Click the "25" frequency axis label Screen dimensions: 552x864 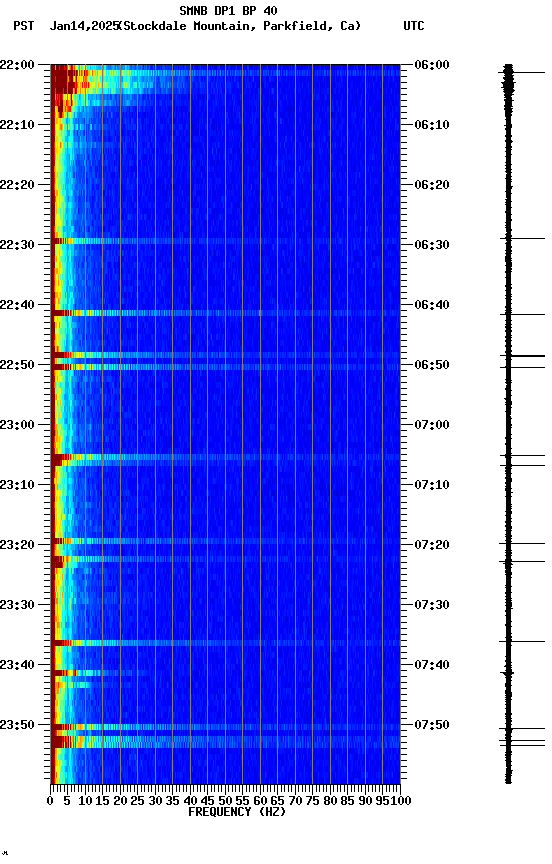[x=138, y=802]
